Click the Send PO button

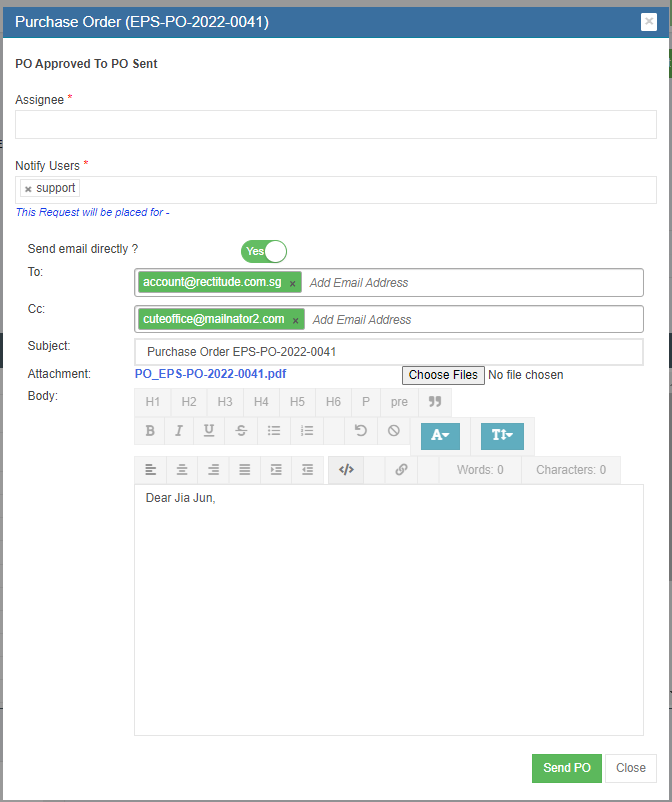pyautogui.click(x=566, y=768)
